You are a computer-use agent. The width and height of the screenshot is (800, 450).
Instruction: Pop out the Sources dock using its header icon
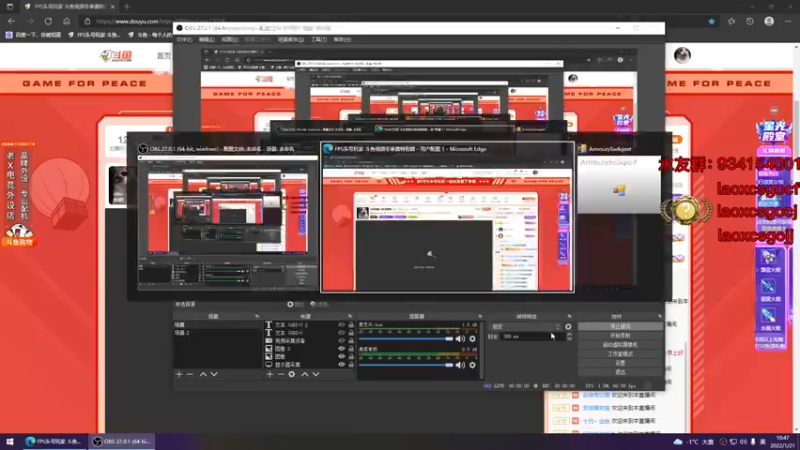coord(349,316)
